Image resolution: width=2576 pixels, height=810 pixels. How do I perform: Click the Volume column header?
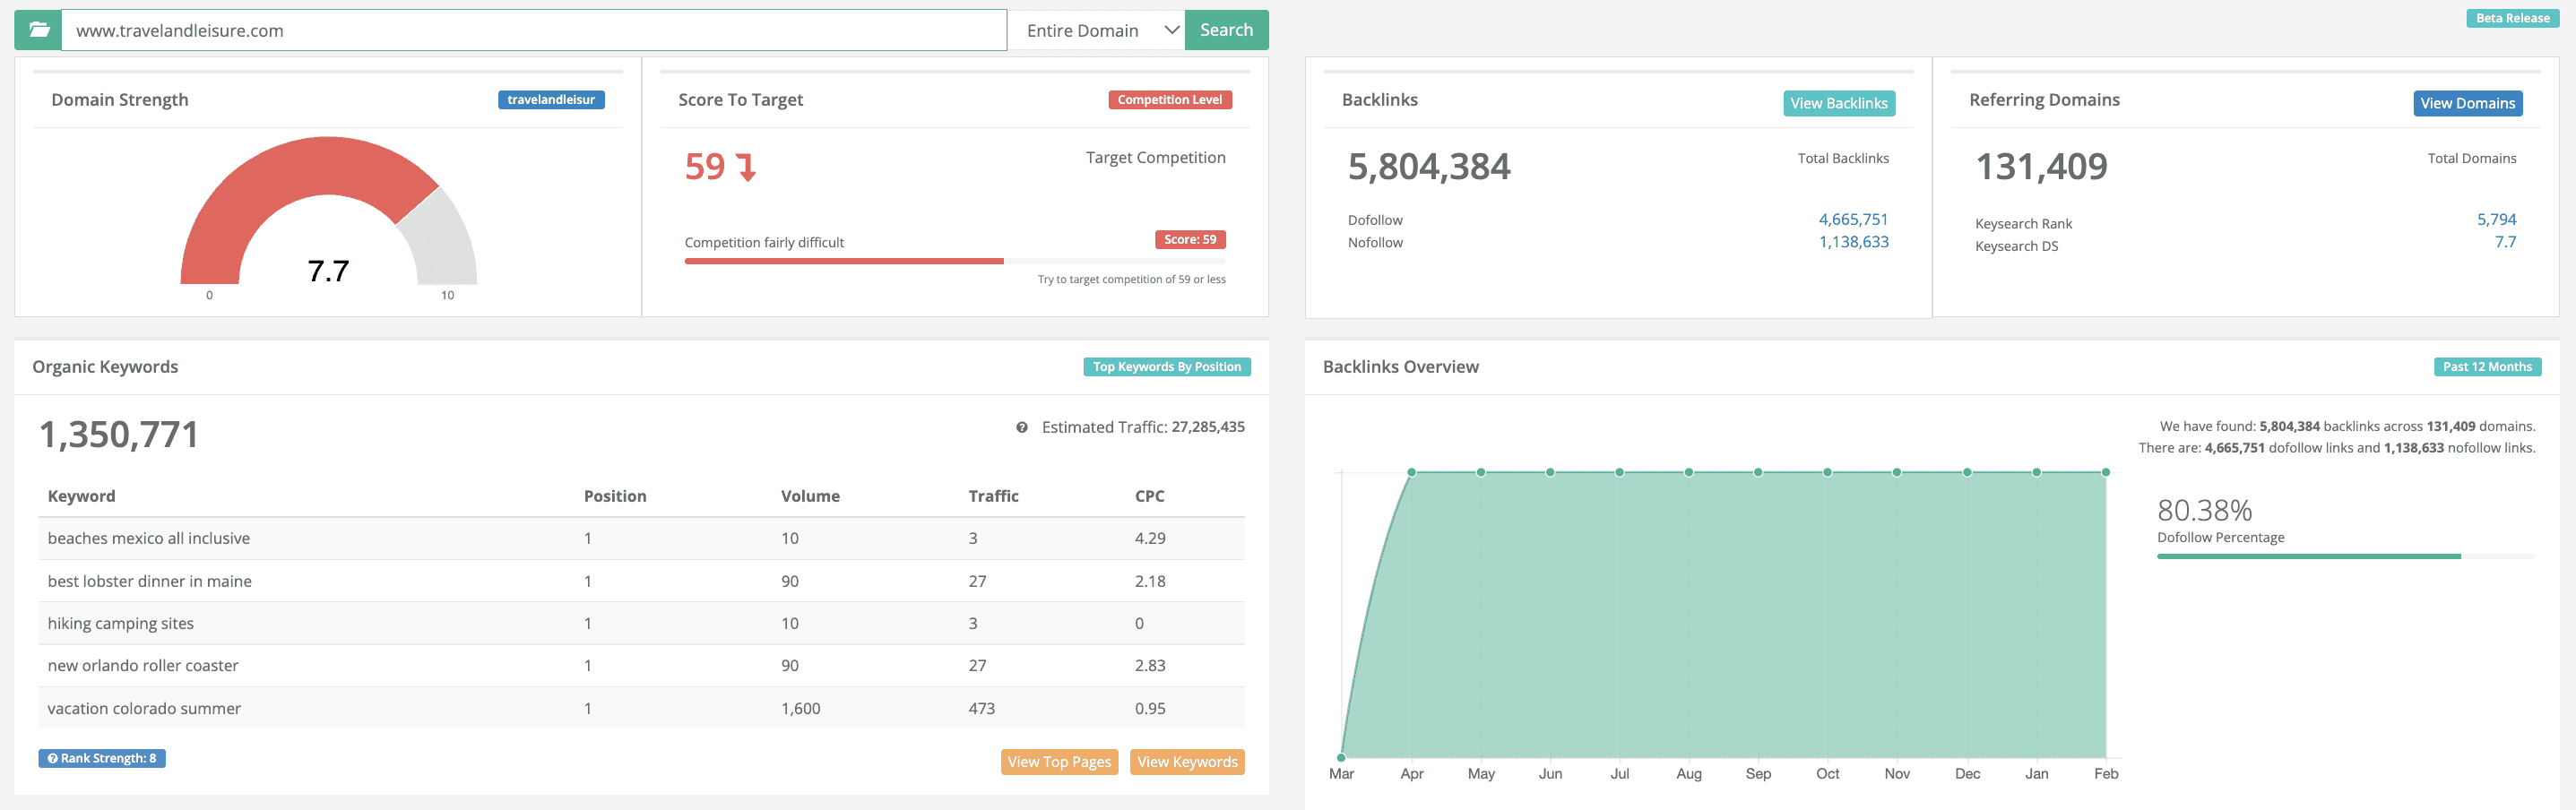coord(810,496)
